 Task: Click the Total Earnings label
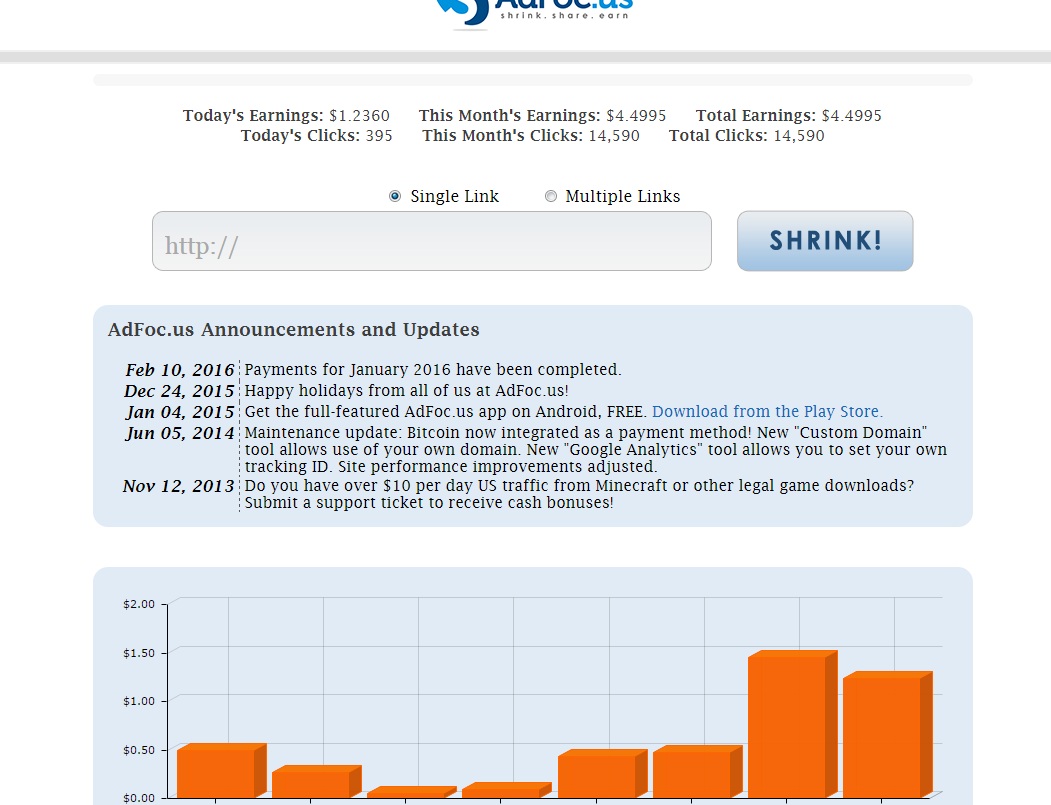click(755, 116)
